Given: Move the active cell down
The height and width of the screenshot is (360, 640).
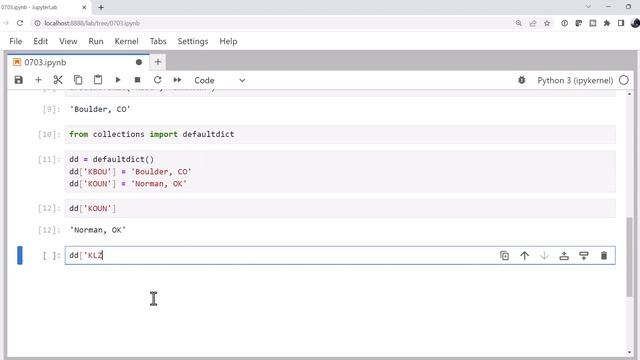Looking at the screenshot, I should coord(544,256).
